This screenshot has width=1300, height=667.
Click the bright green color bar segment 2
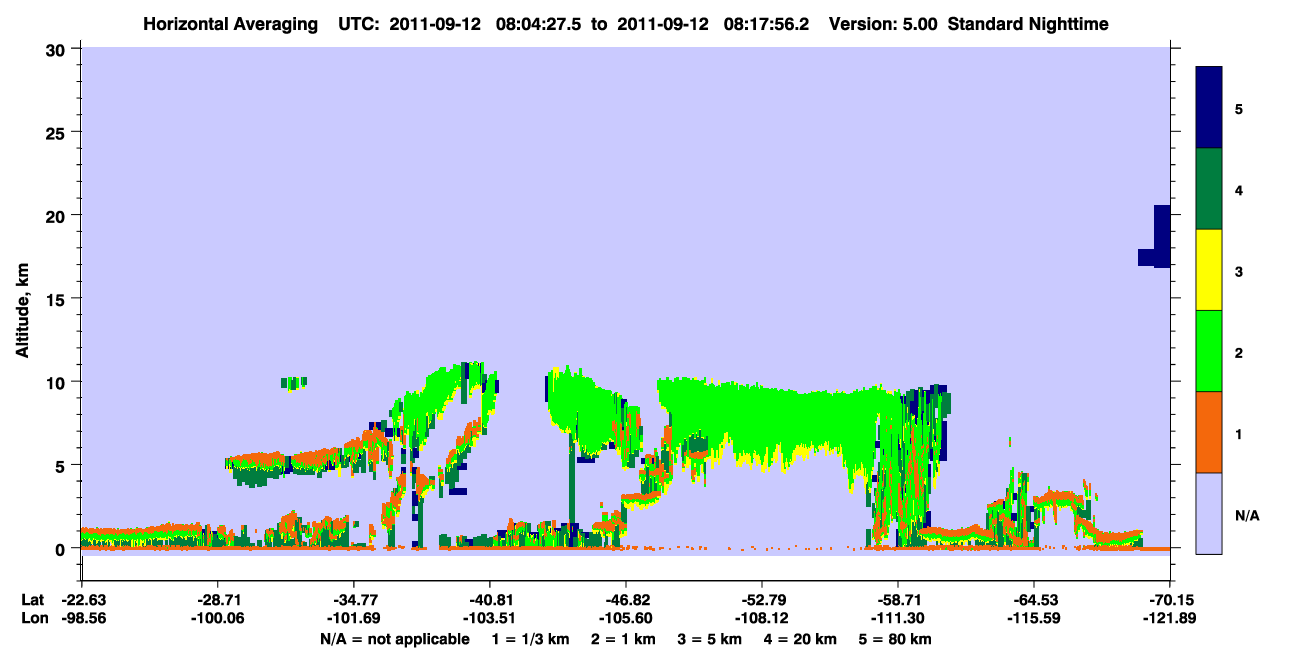(1209, 351)
